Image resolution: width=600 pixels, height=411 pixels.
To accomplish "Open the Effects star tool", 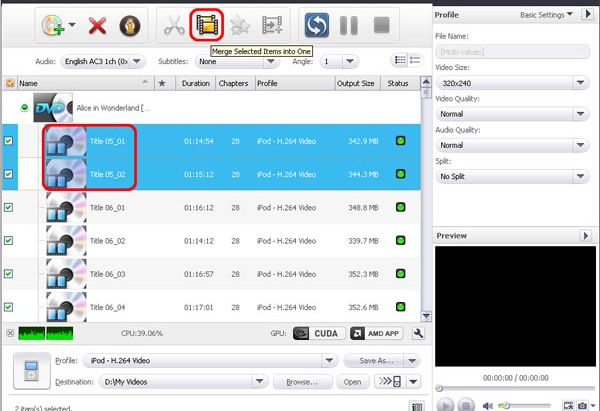I will [240, 26].
